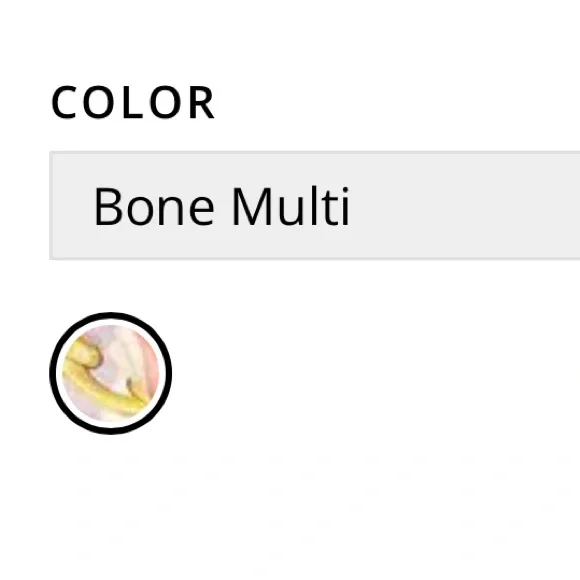Click the word 'Bone' in the color box
Screen dimensions: 580x580
point(154,206)
